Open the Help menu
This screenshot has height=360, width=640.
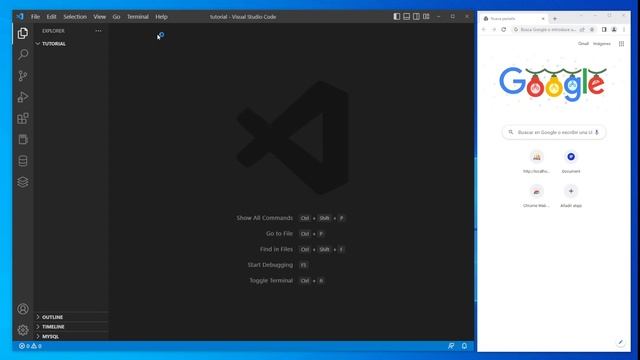161,17
